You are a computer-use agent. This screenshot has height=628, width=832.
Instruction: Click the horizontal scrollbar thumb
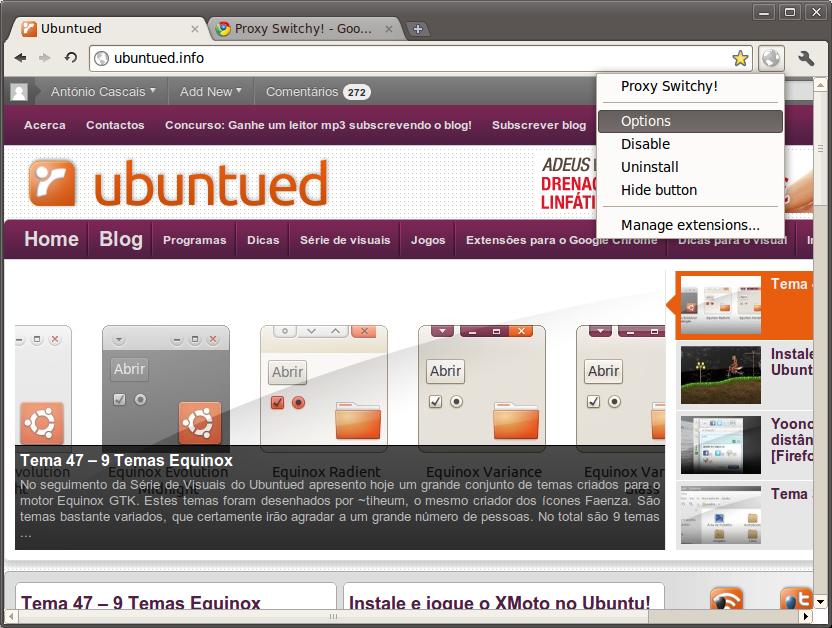point(333,616)
